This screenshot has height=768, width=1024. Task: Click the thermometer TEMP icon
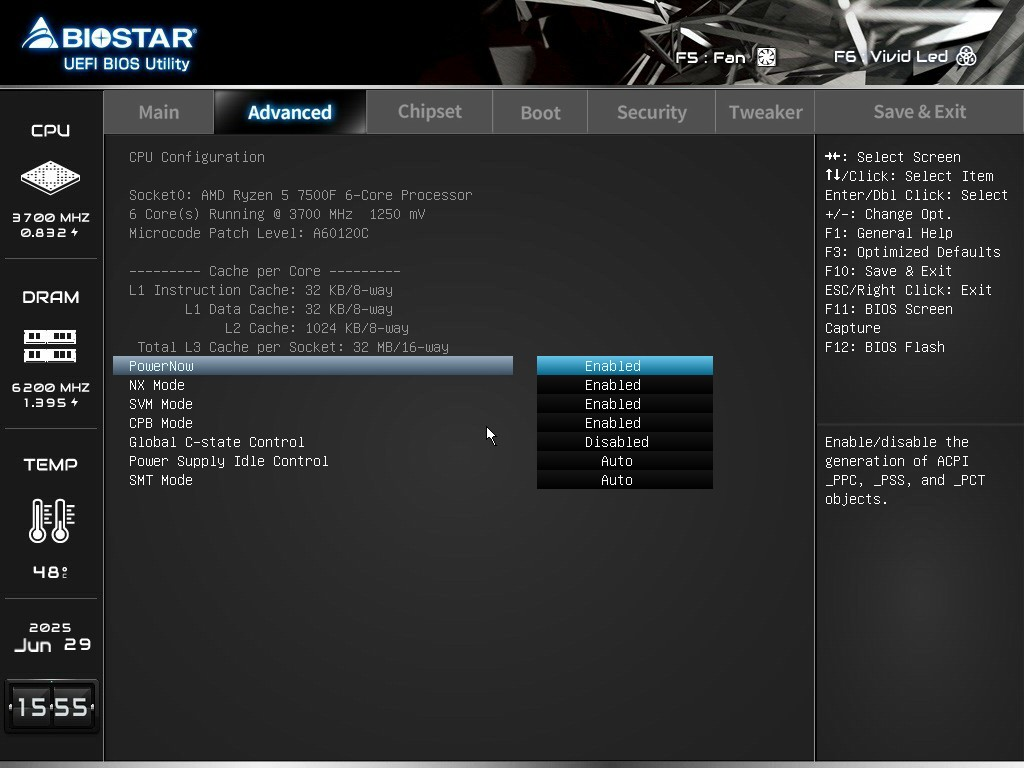click(51, 520)
